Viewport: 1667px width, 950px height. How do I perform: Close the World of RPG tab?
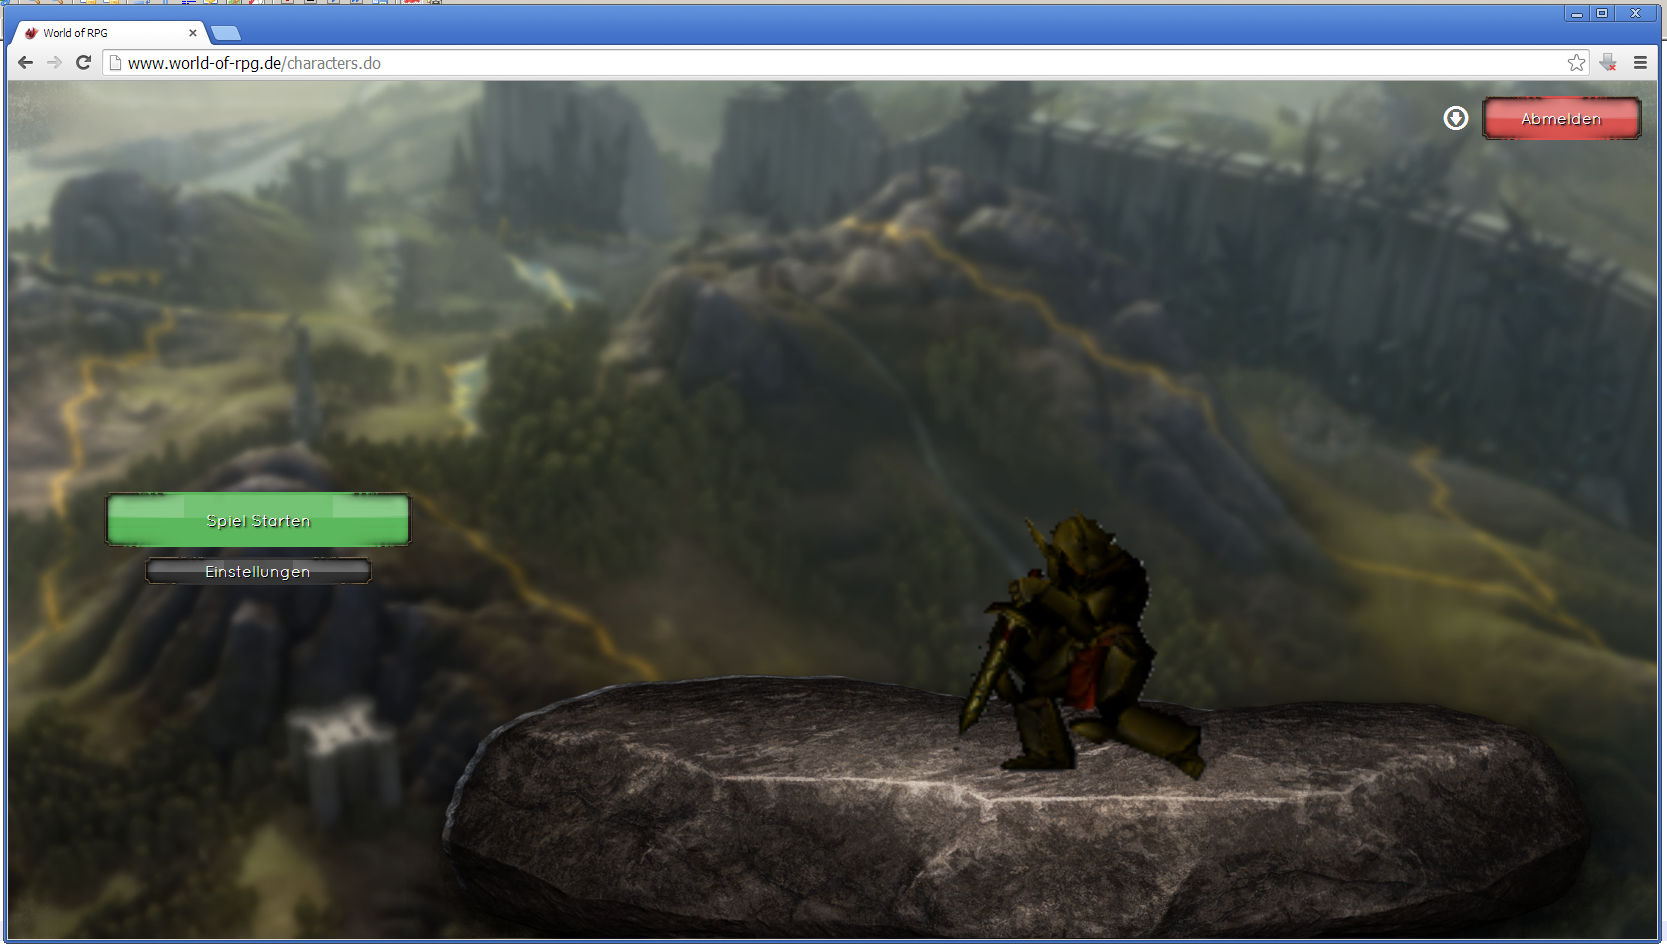[193, 33]
